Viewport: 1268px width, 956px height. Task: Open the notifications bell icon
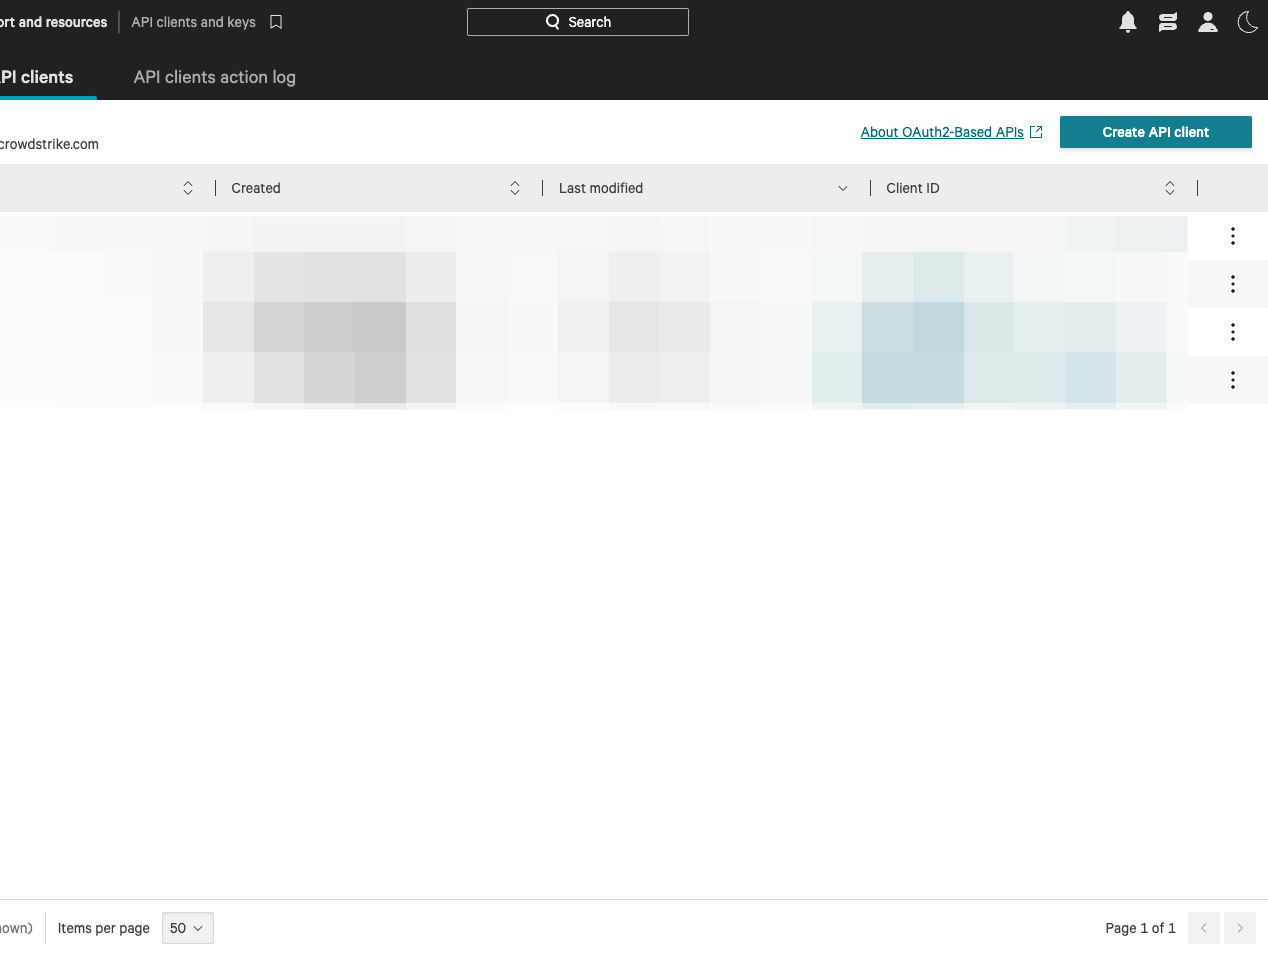[x=1128, y=22]
